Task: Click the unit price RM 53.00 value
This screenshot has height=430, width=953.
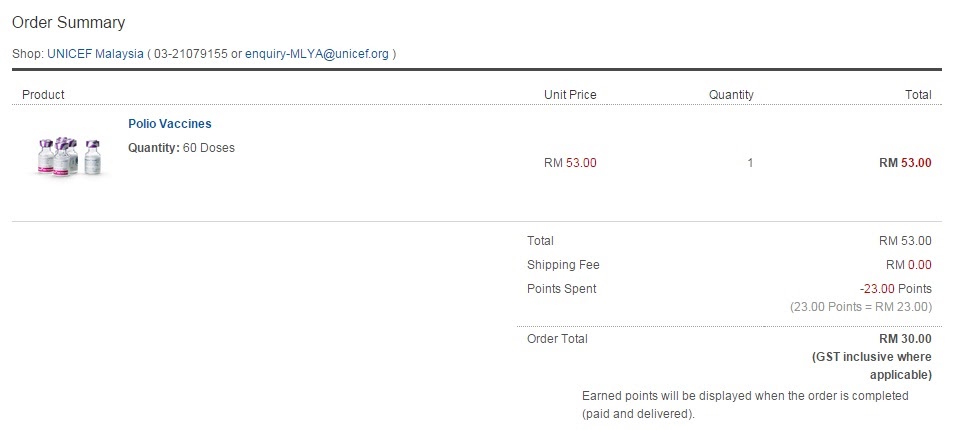Action: click(569, 162)
